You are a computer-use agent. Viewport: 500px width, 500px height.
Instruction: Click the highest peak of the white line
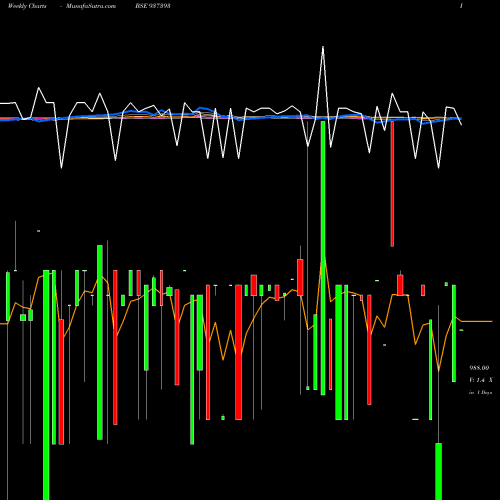323,47
